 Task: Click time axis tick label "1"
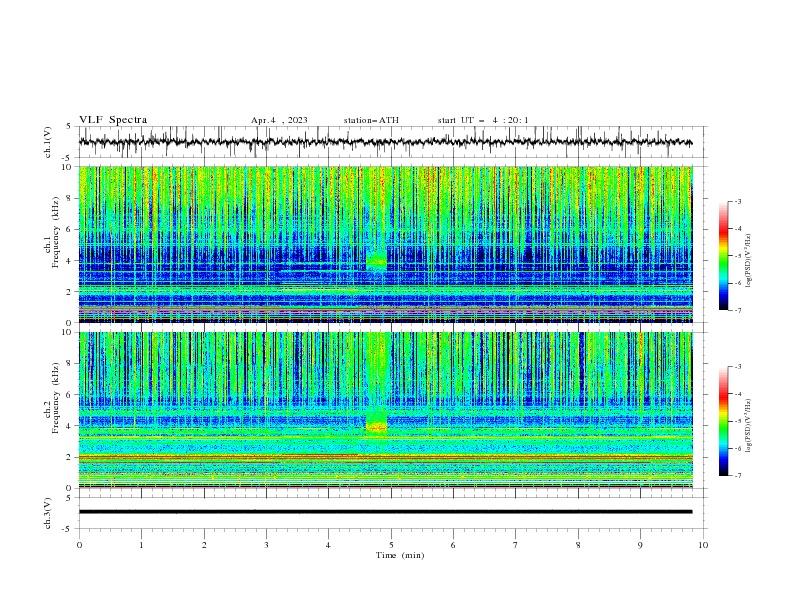pos(141,545)
